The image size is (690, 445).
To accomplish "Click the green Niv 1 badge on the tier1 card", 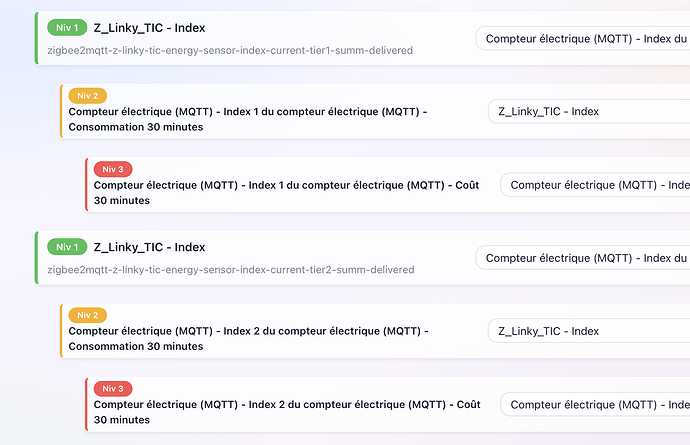I will click(x=67, y=28).
